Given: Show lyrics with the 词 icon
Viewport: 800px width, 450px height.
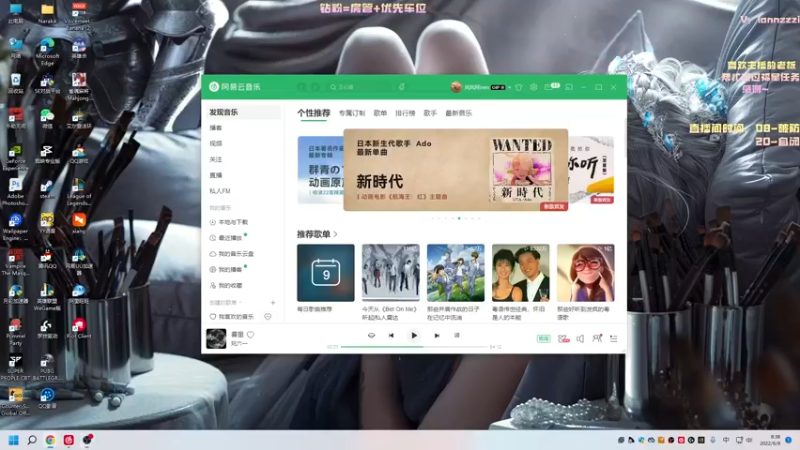Looking at the screenshot, I should [x=457, y=335].
